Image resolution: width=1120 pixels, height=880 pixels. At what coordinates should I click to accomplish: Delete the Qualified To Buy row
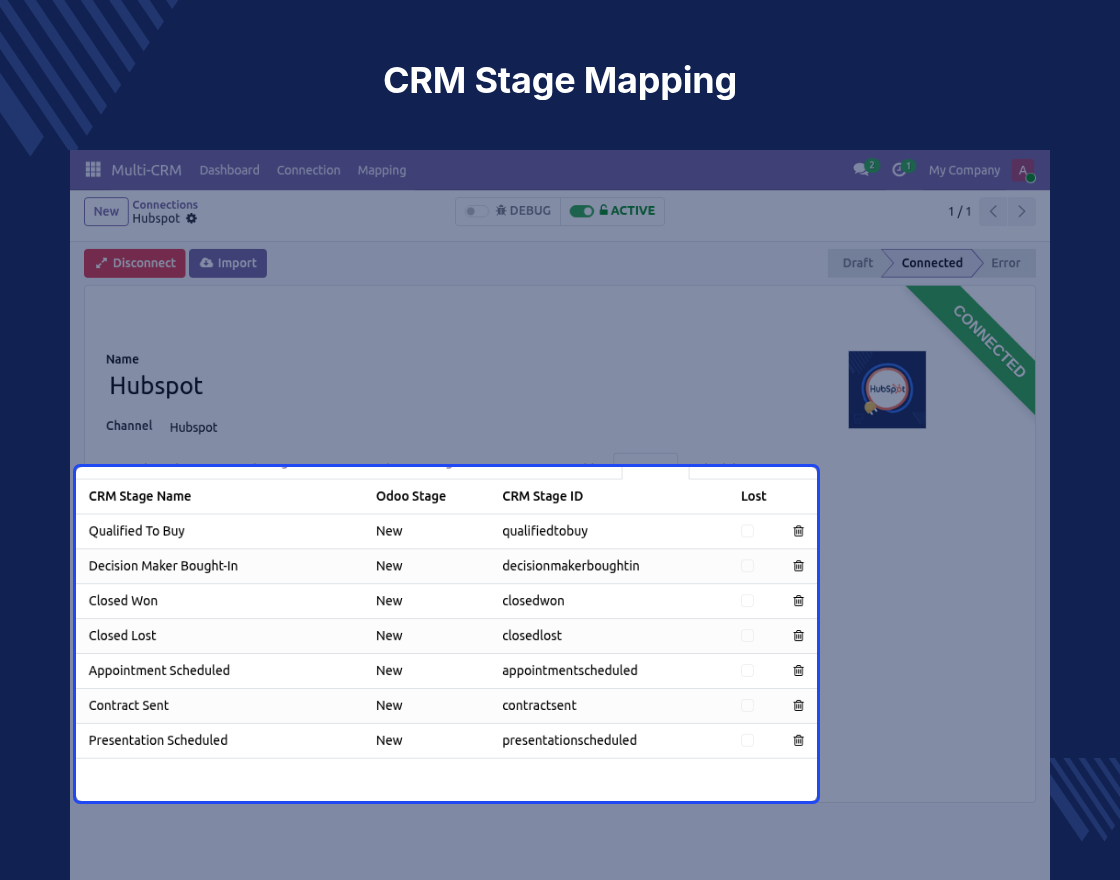point(799,531)
